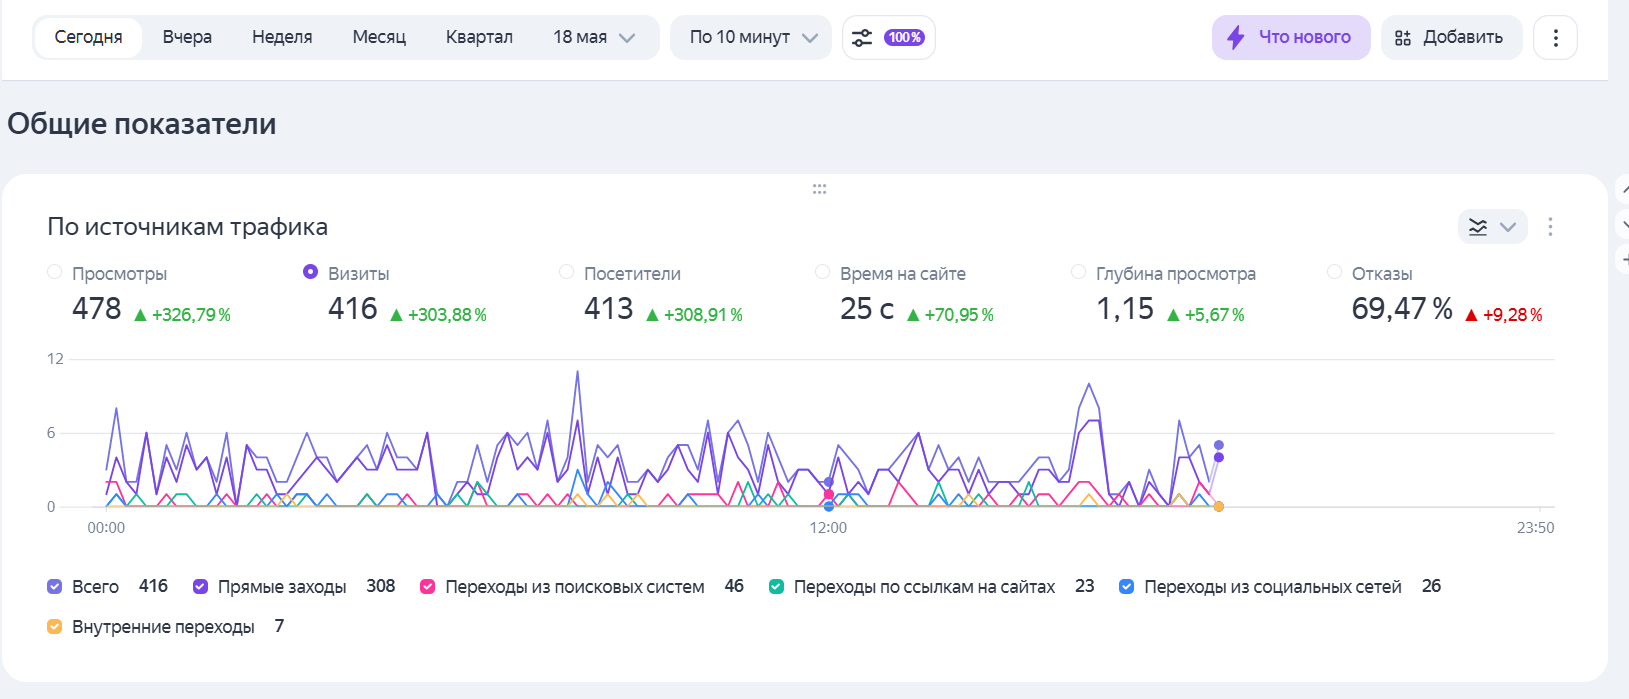The height and width of the screenshot is (699, 1629).
Task: Expand the chart type dropdown chevron
Action: click(1508, 227)
